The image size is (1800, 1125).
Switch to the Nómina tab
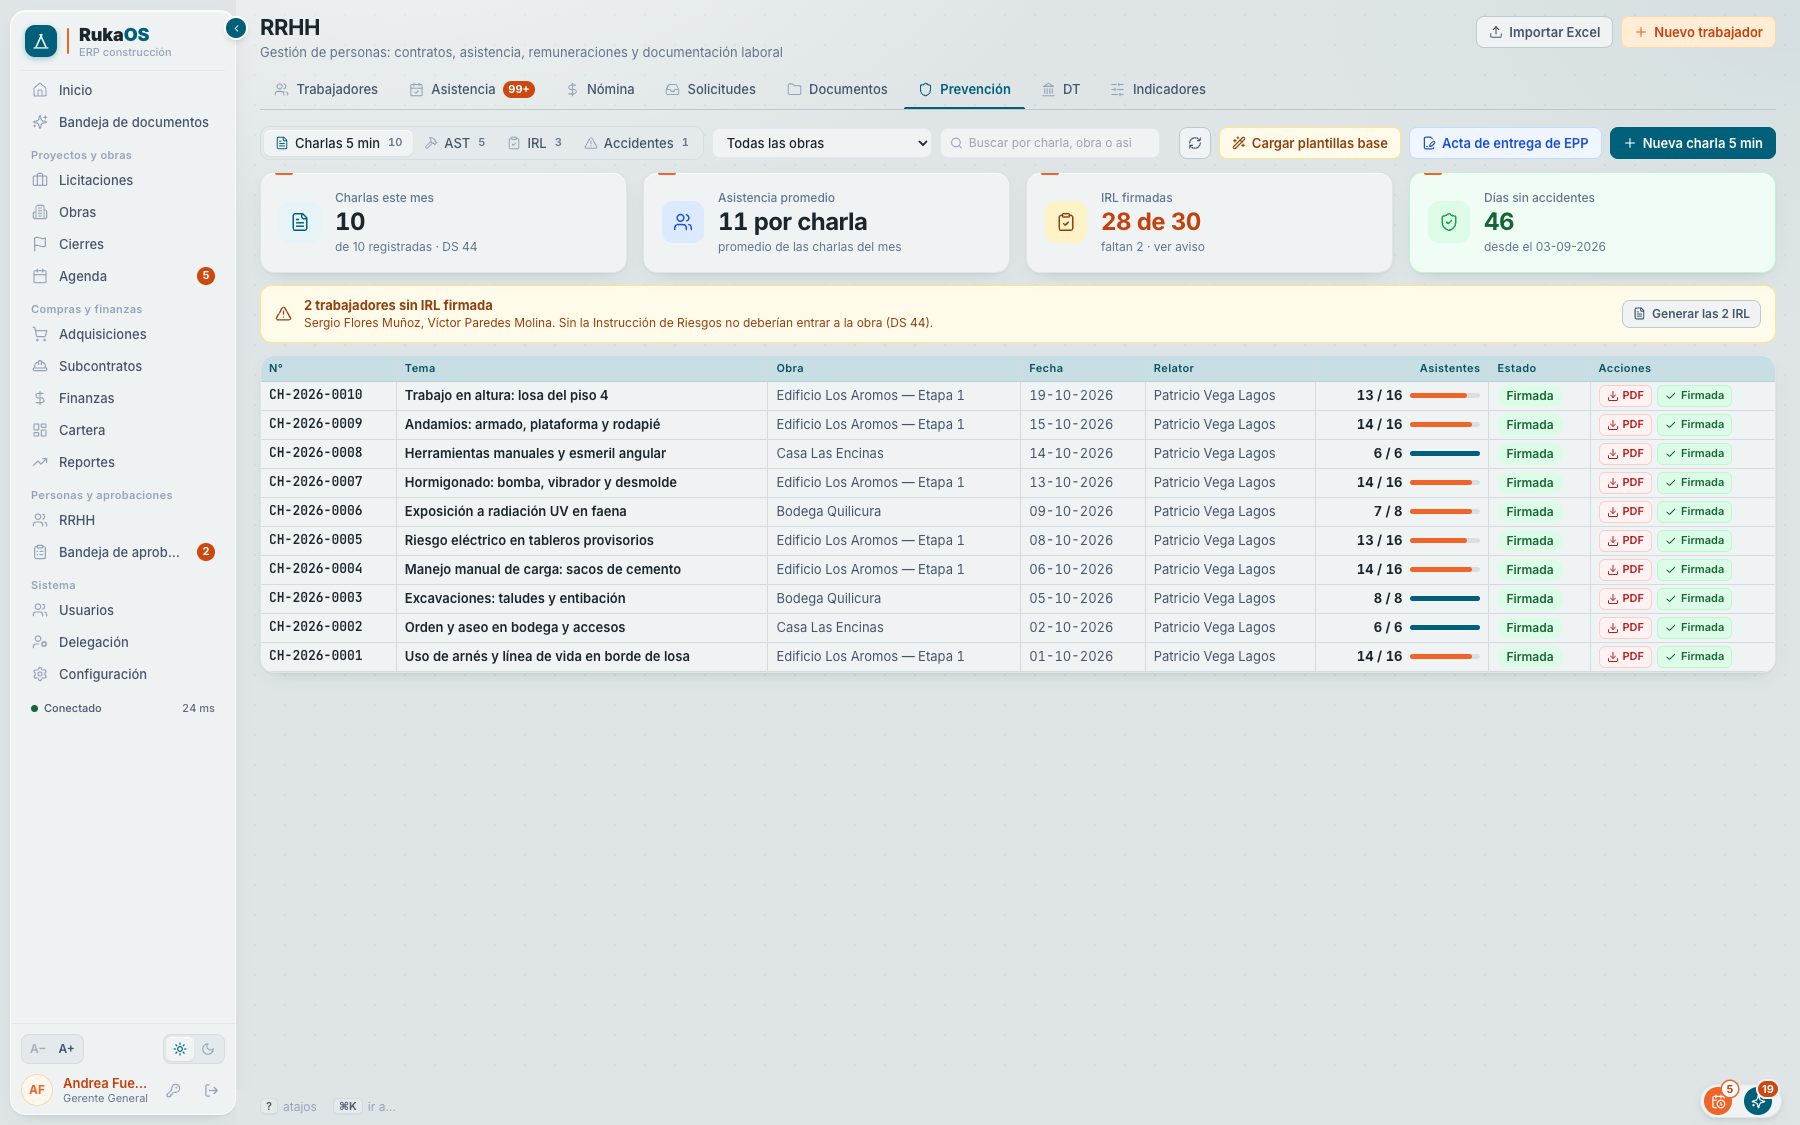pos(600,89)
